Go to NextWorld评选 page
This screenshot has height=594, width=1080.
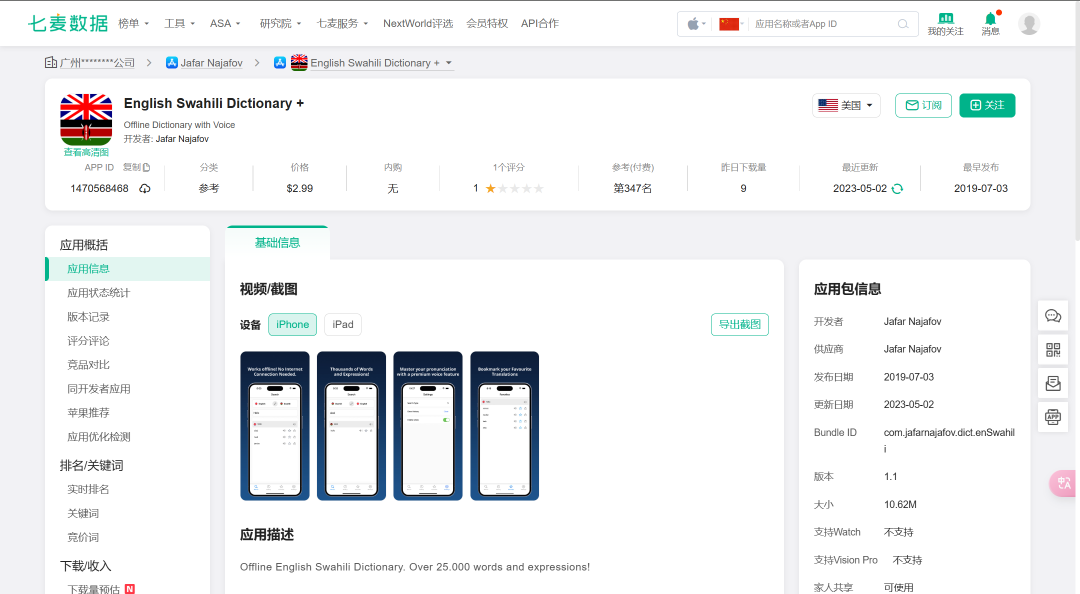pyautogui.click(x=418, y=23)
